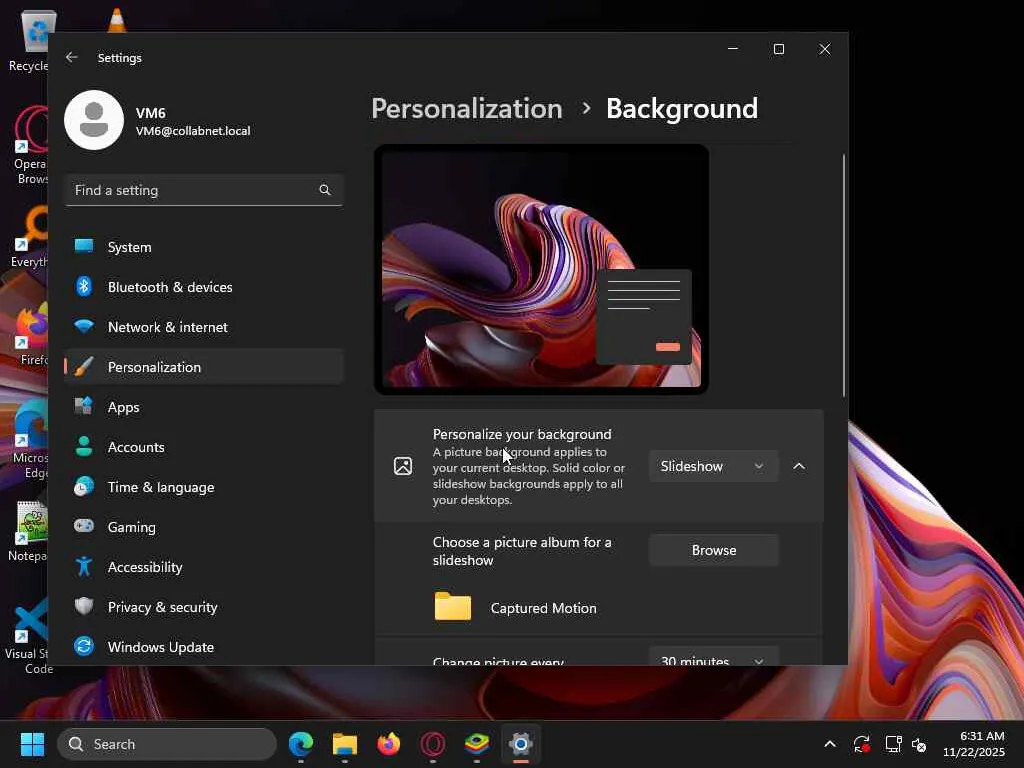Open Windows Update from the sidebar

160,647
